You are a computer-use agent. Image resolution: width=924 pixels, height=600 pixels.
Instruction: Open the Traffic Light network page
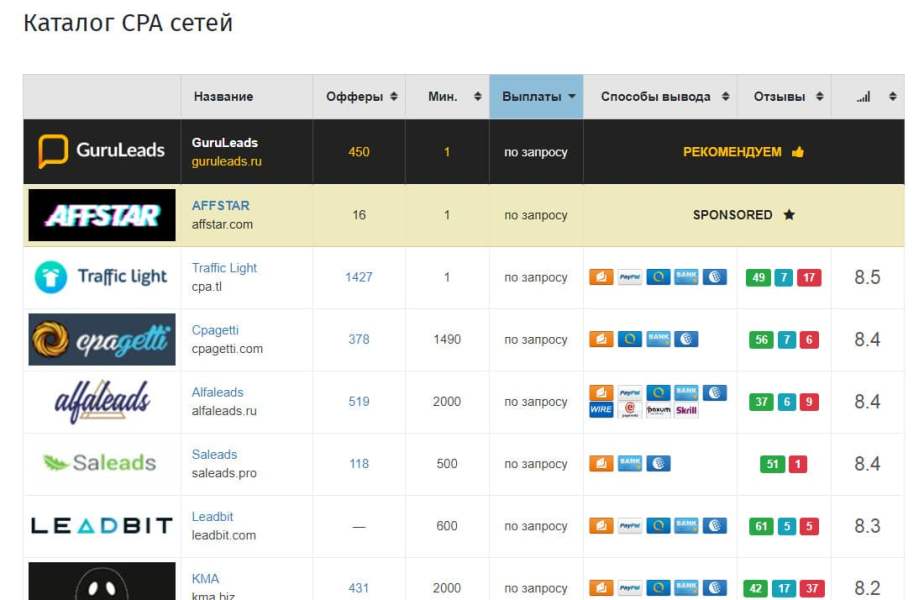click(224, 268)
